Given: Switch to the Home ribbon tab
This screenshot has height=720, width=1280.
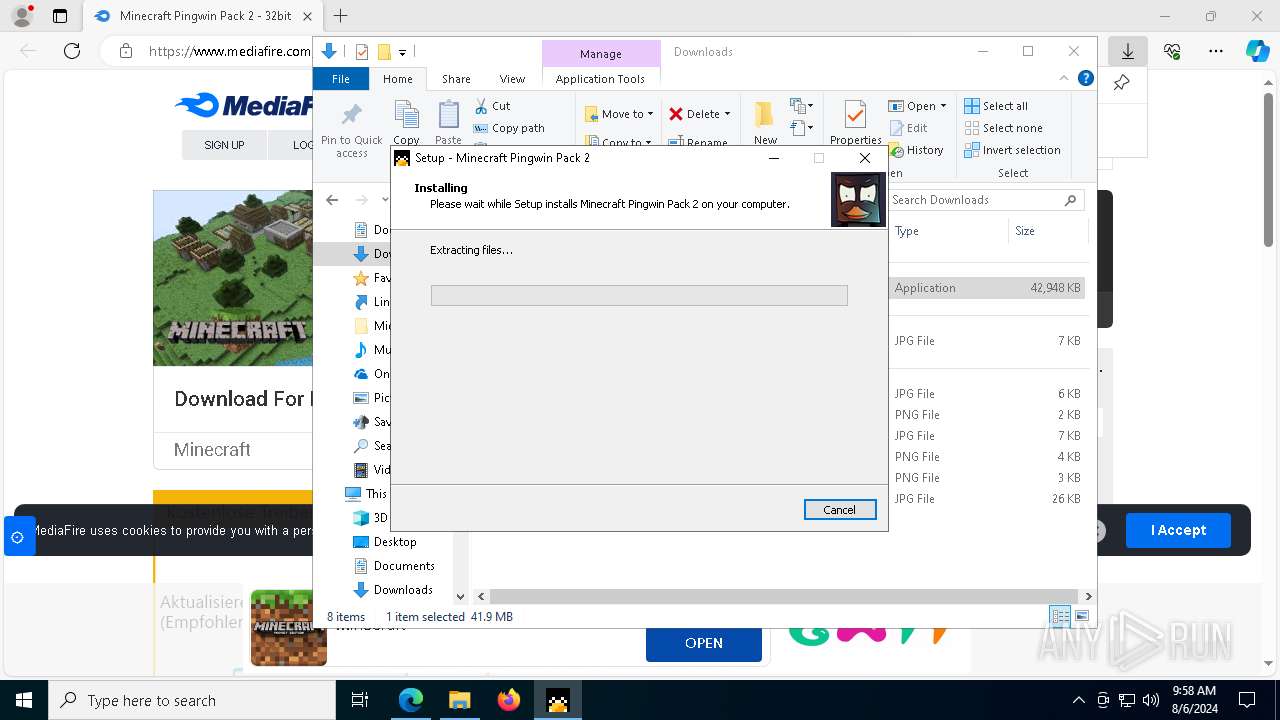Looking at the screenshot, I should click(x=397, y=79).
